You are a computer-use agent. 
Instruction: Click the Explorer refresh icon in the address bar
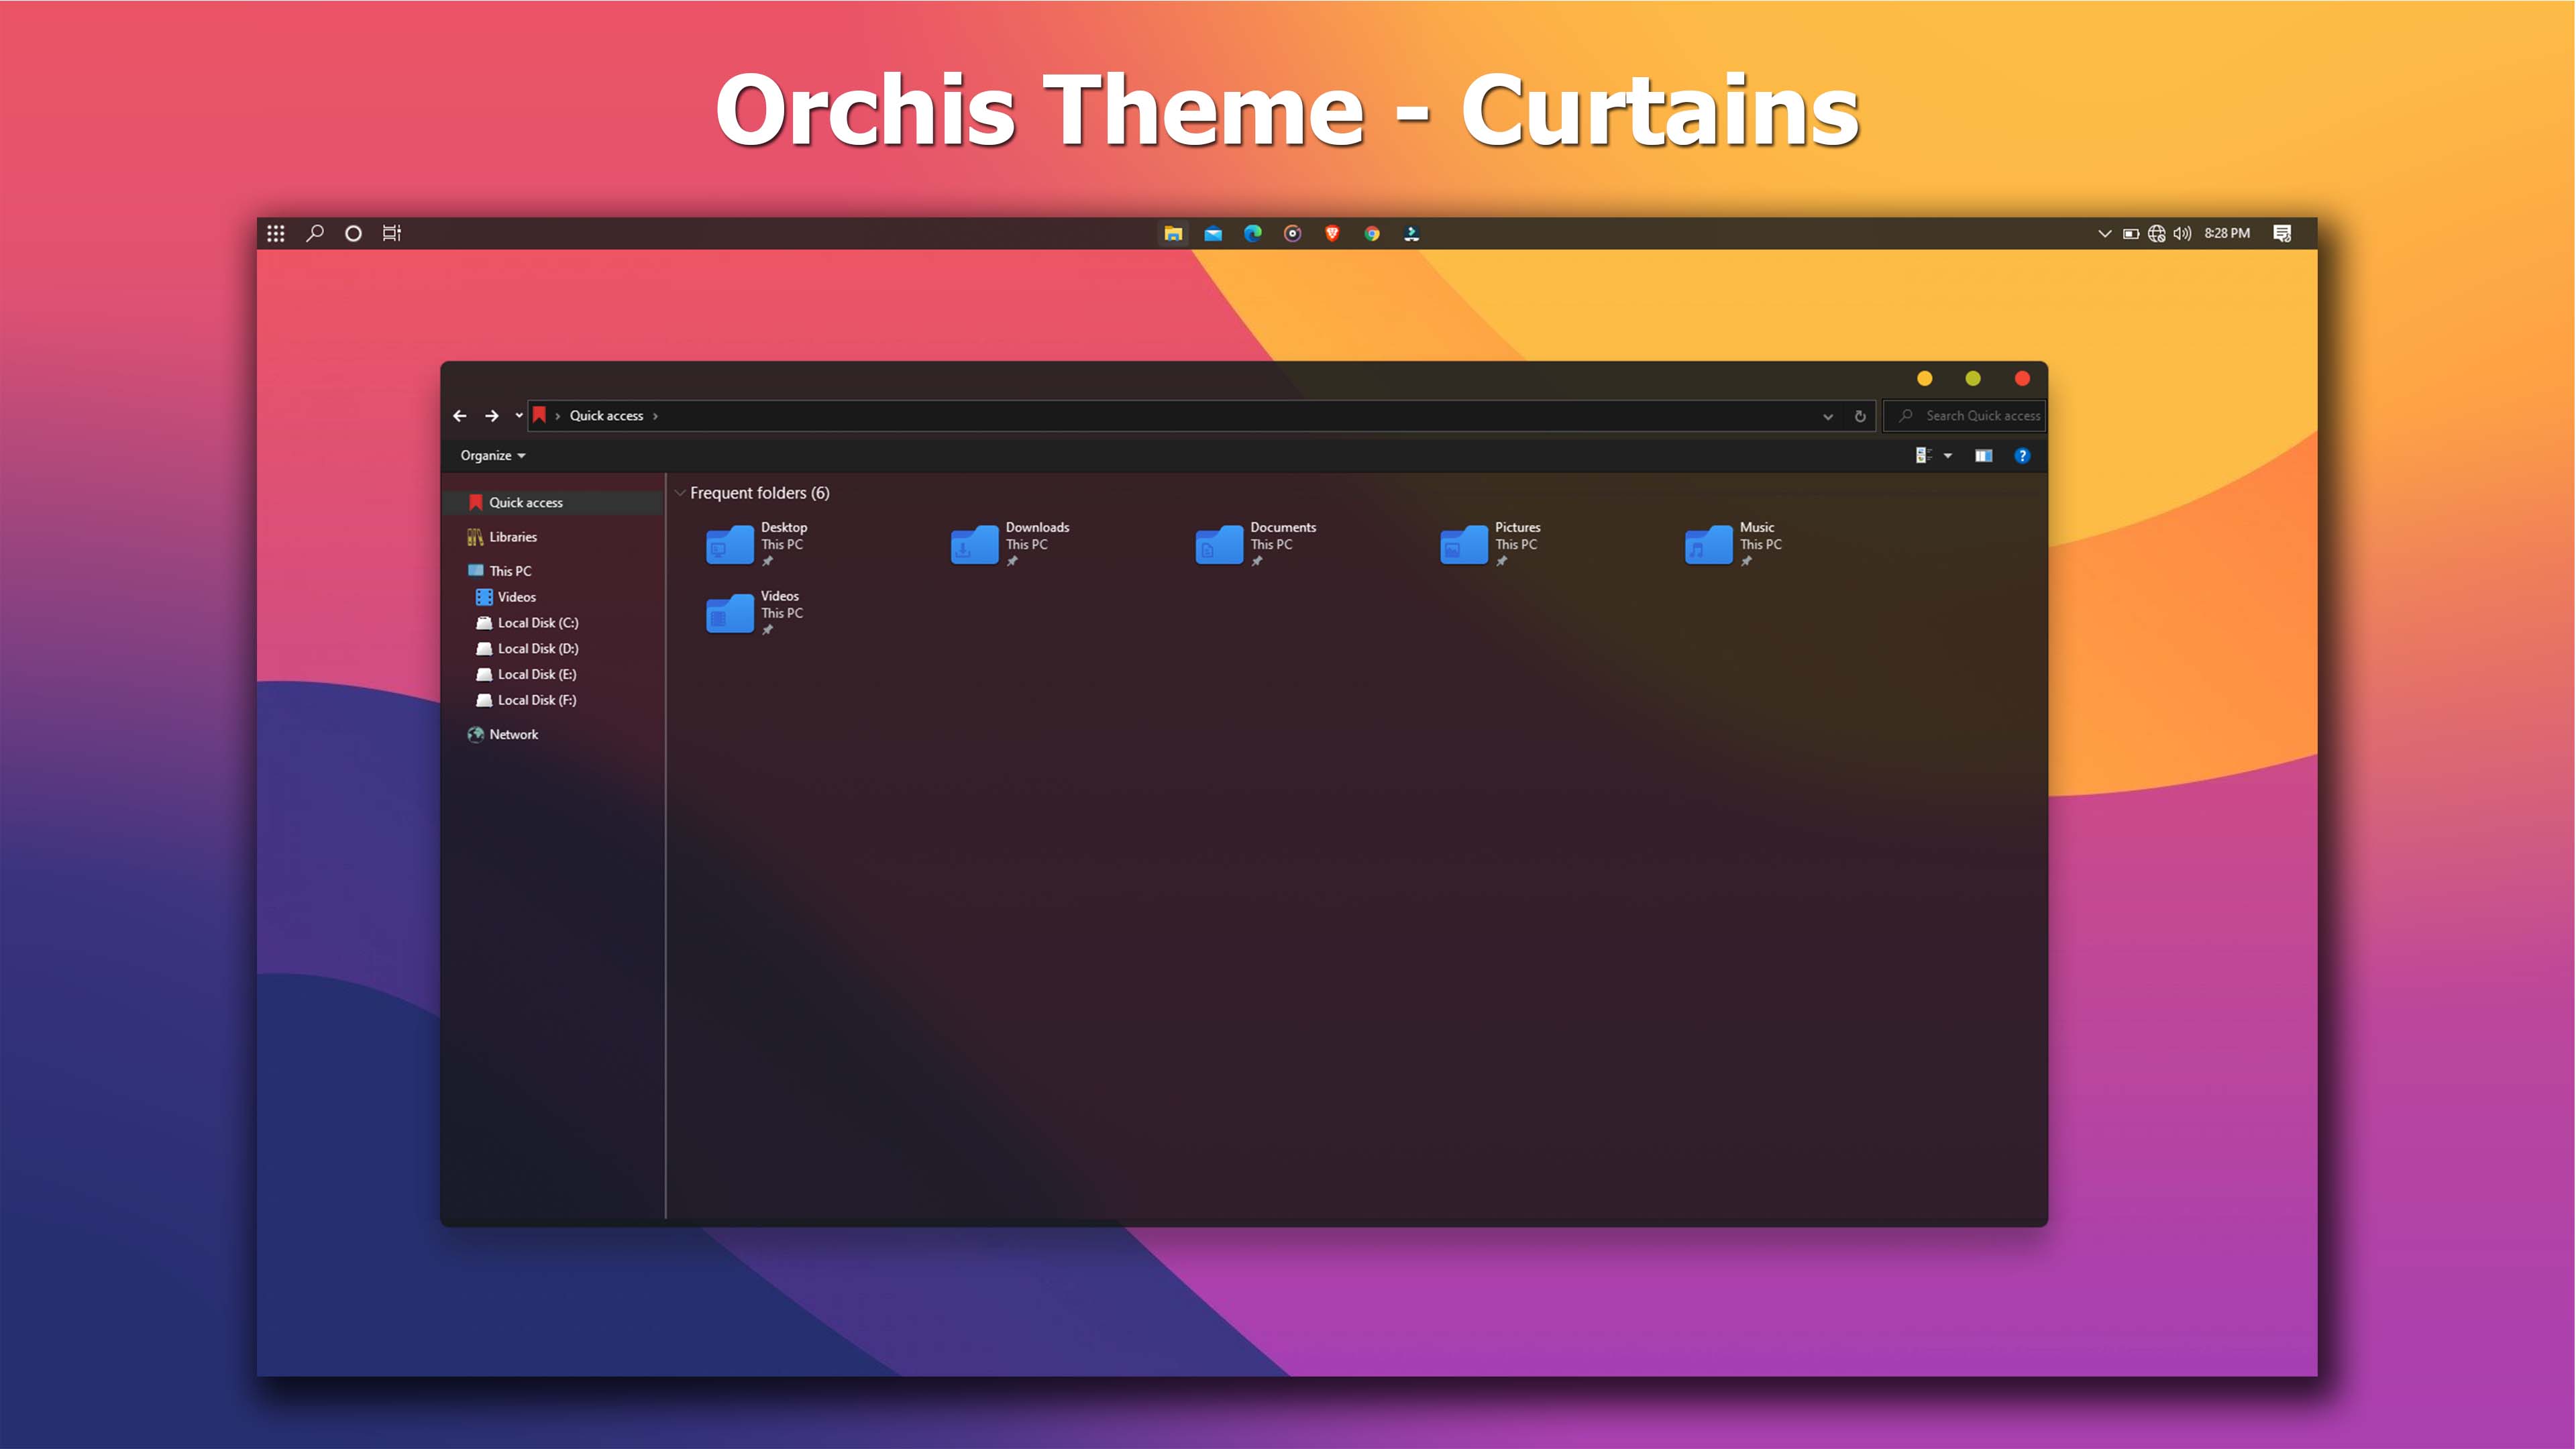[1859, 416]
